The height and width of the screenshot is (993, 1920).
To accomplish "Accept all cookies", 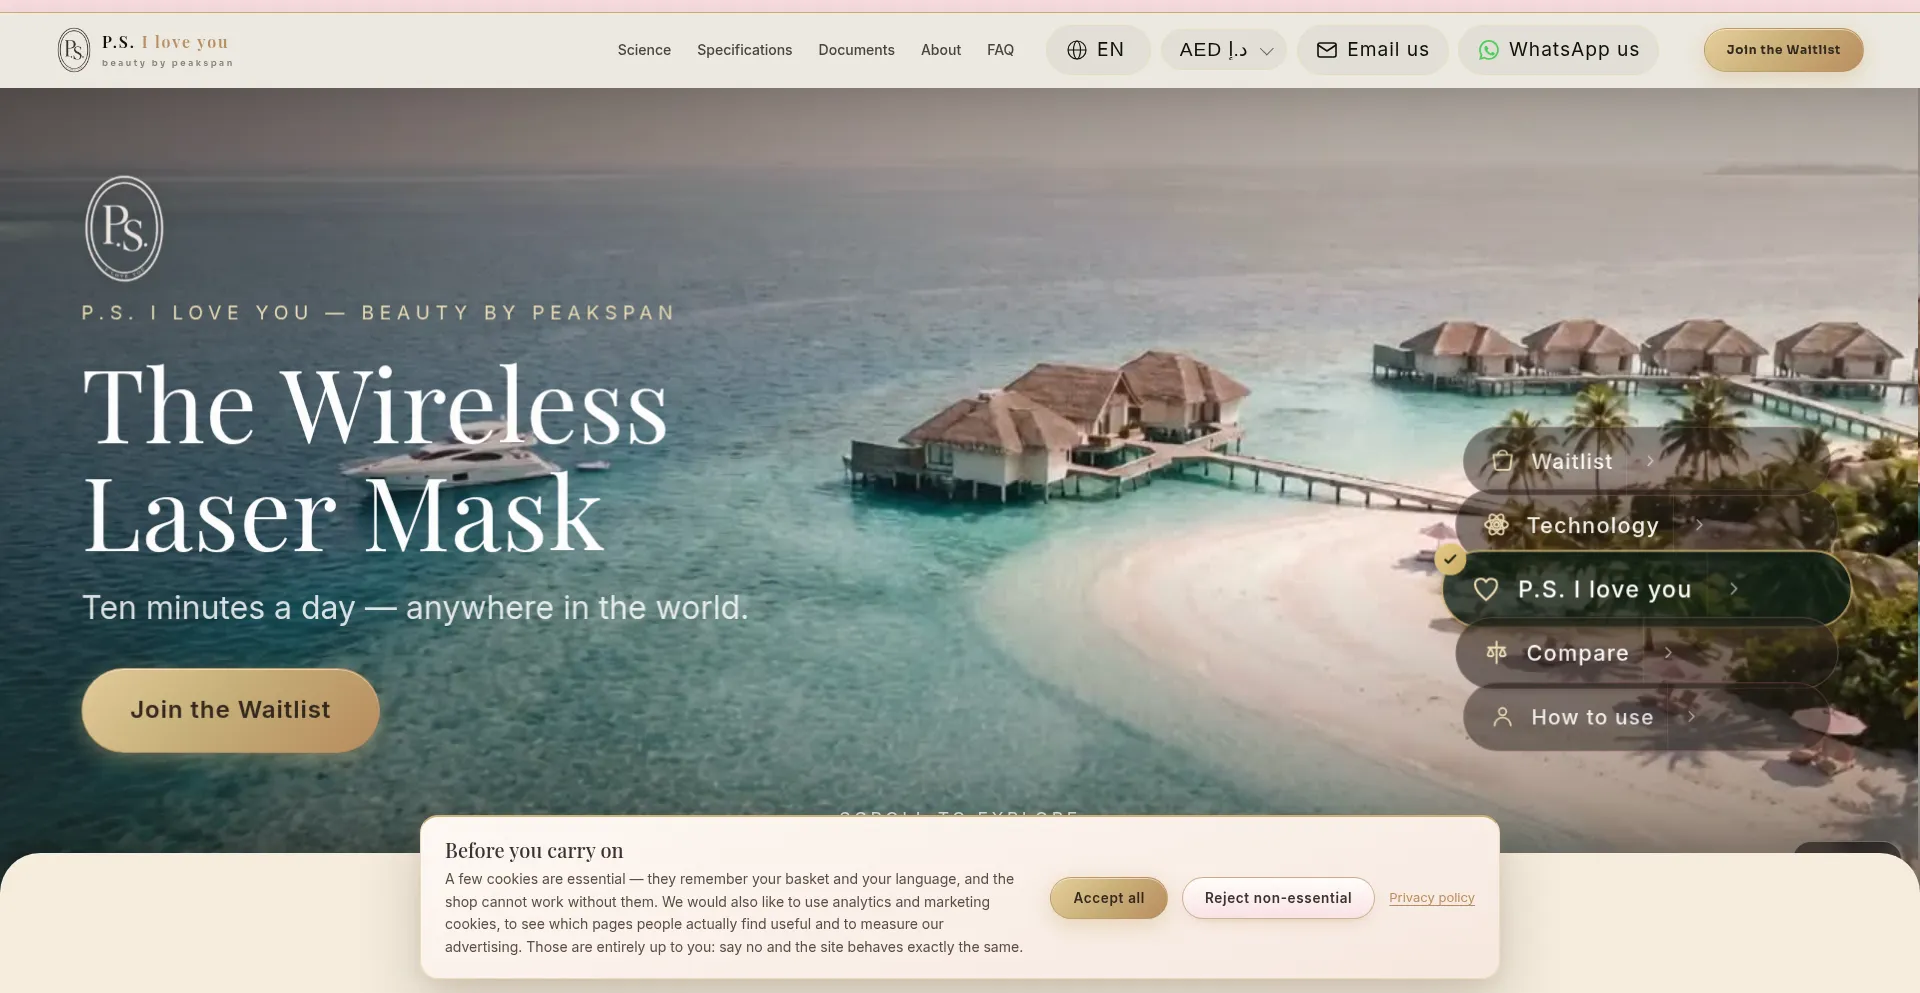I will click(x=1108, y=898).
